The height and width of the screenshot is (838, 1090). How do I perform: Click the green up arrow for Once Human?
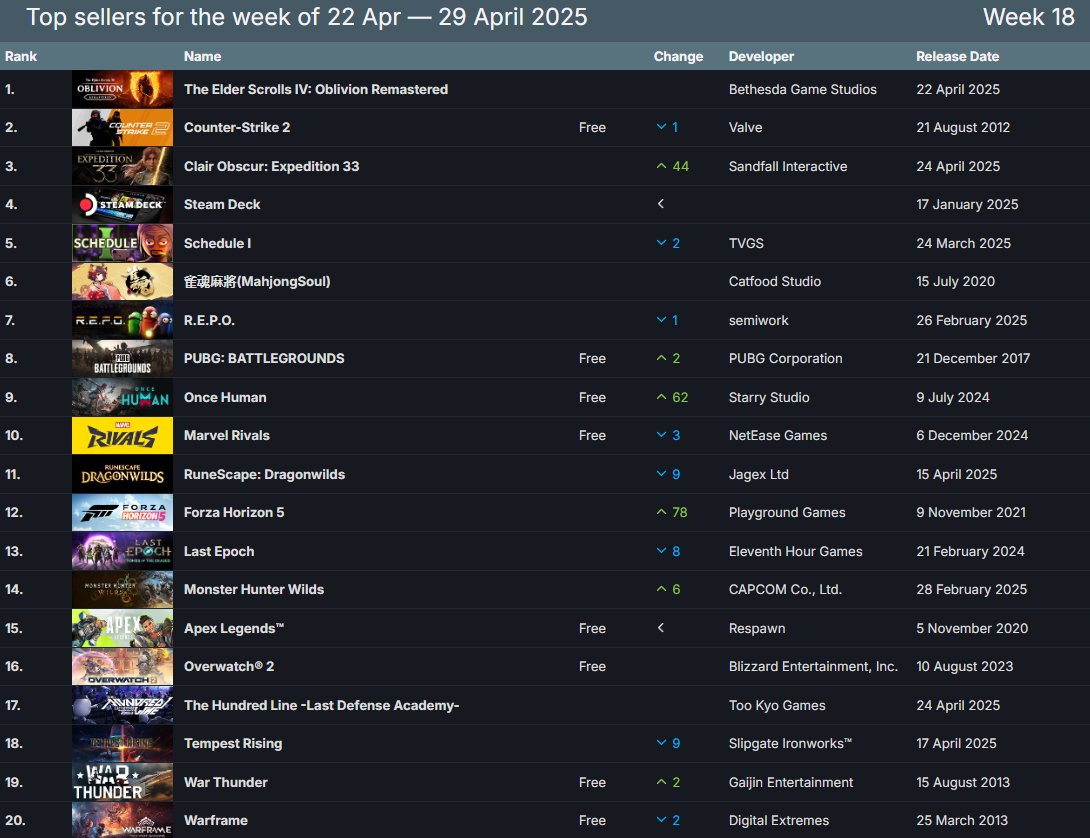pos(661,397)
